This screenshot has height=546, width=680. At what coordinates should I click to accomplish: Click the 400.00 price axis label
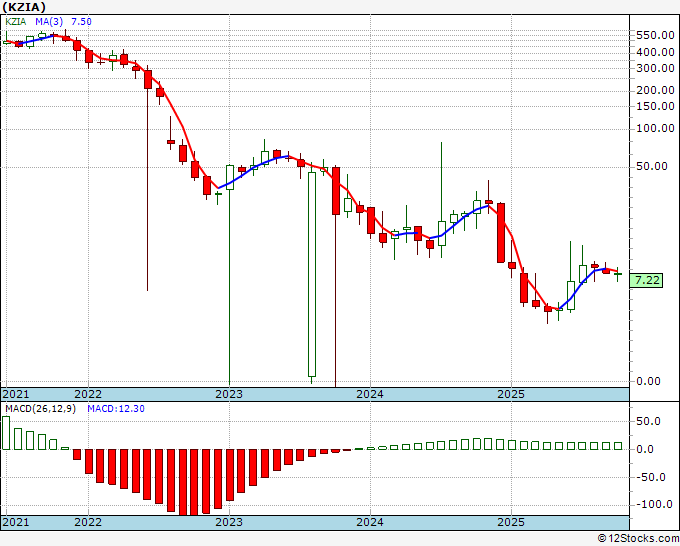[x=655, y=52]
